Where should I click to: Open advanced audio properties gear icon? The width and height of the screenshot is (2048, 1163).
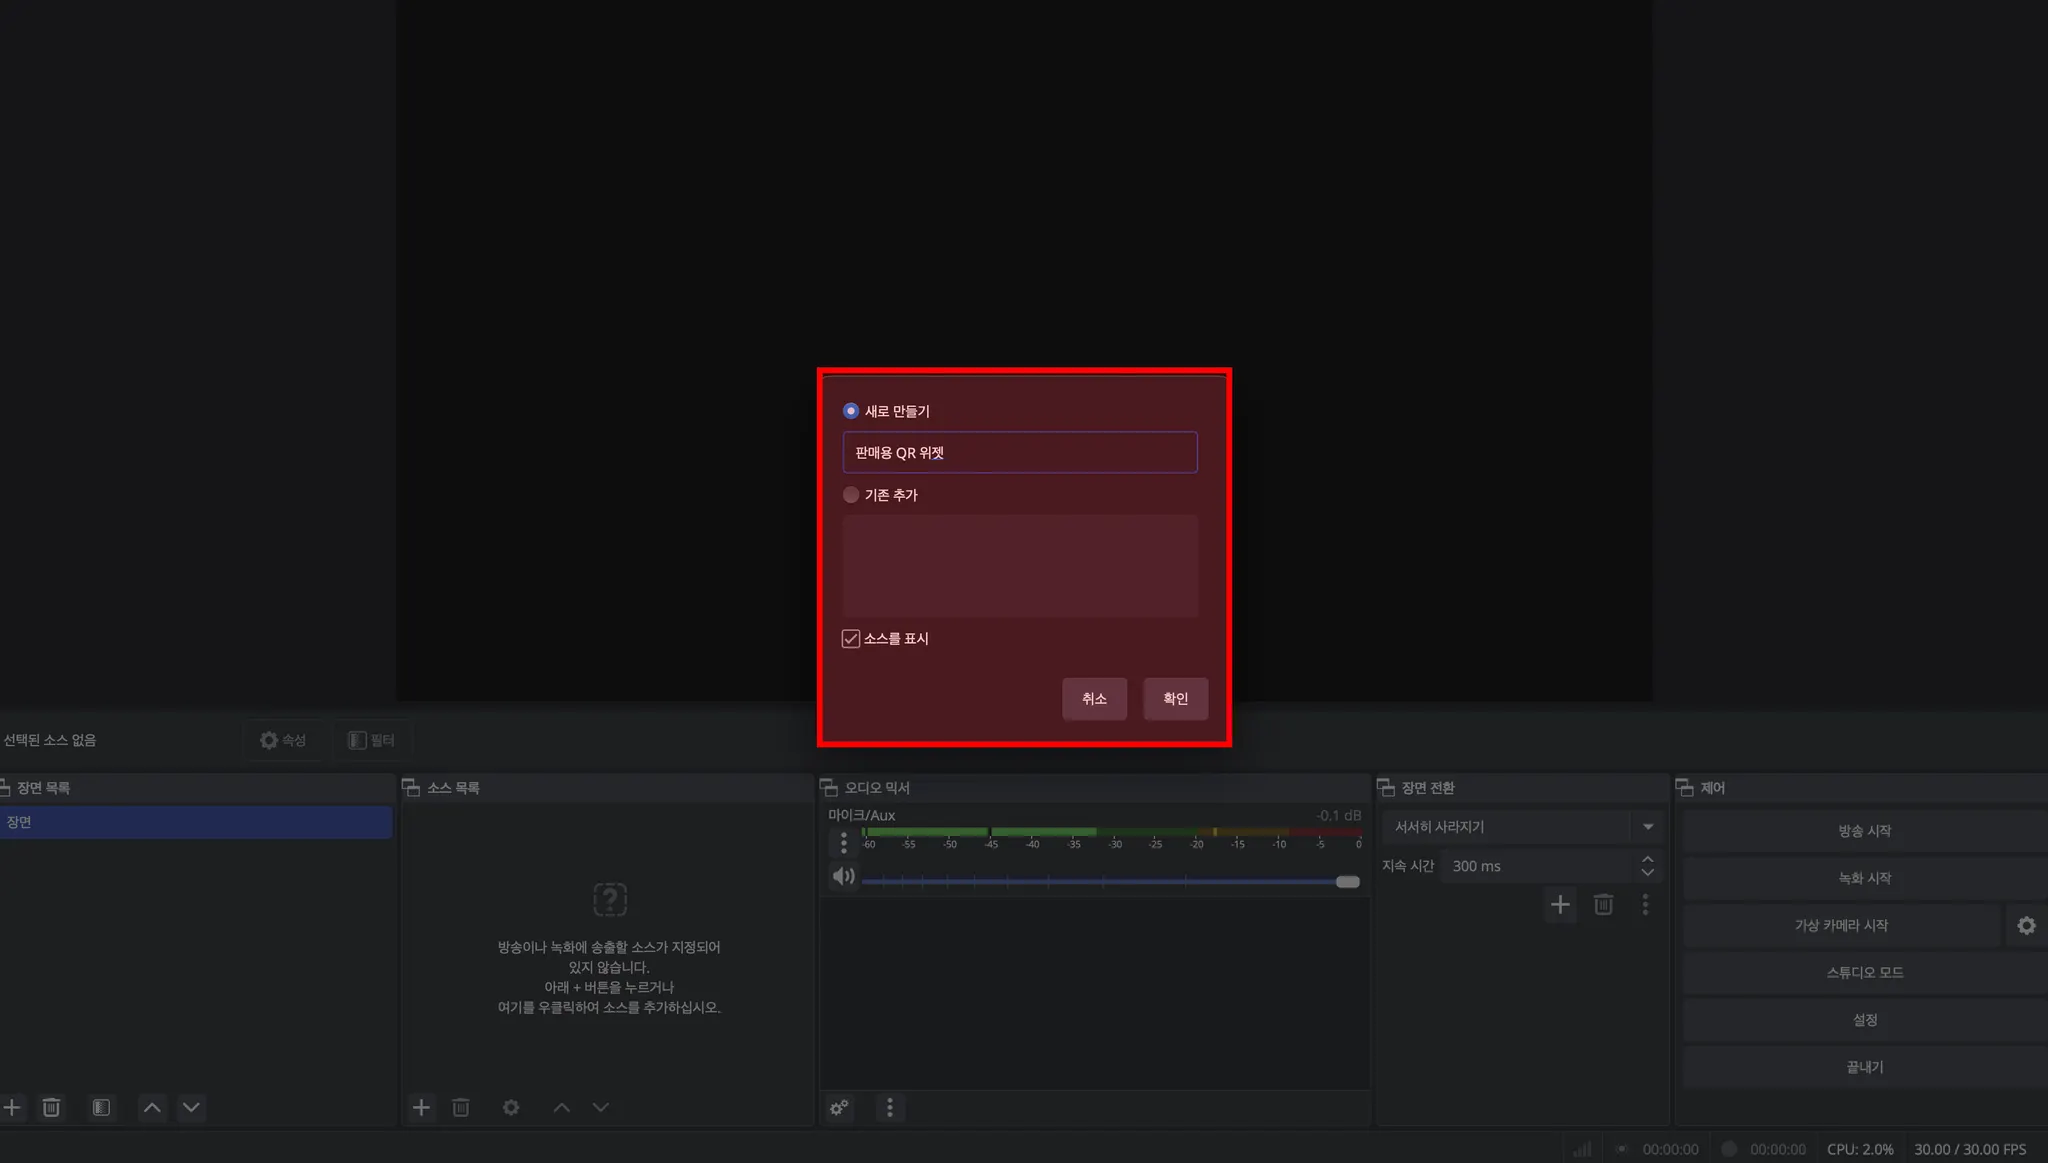pos(839,1107)
